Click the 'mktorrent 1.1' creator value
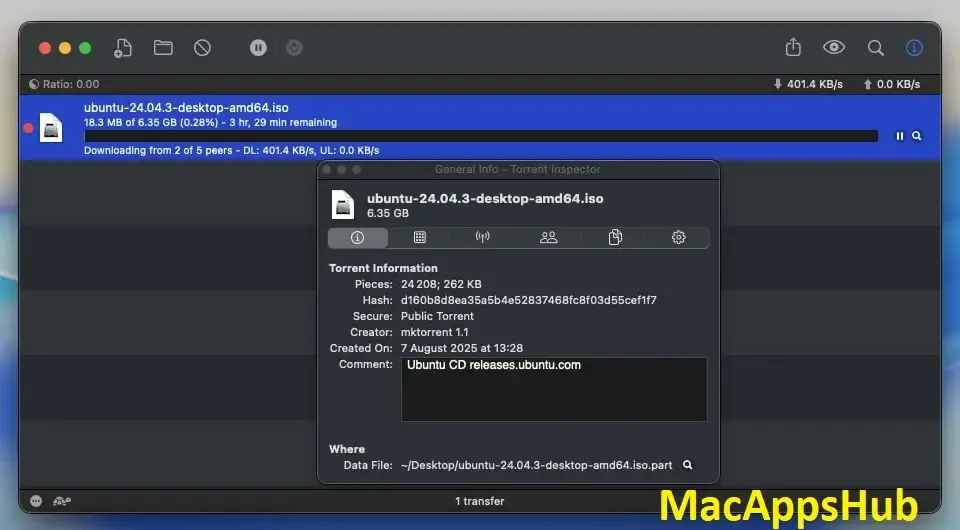960x530 pixels. coord(434,332)
